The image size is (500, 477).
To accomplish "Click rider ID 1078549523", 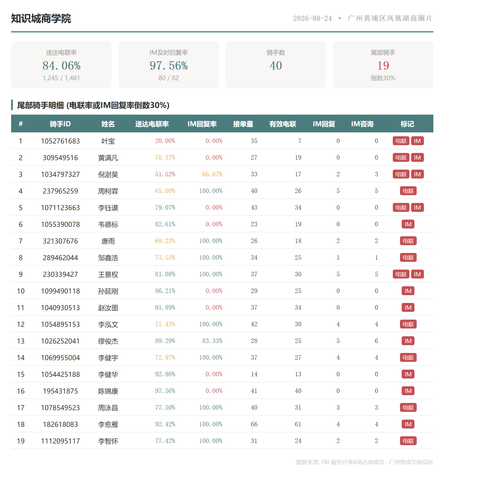I will point(60,408).
